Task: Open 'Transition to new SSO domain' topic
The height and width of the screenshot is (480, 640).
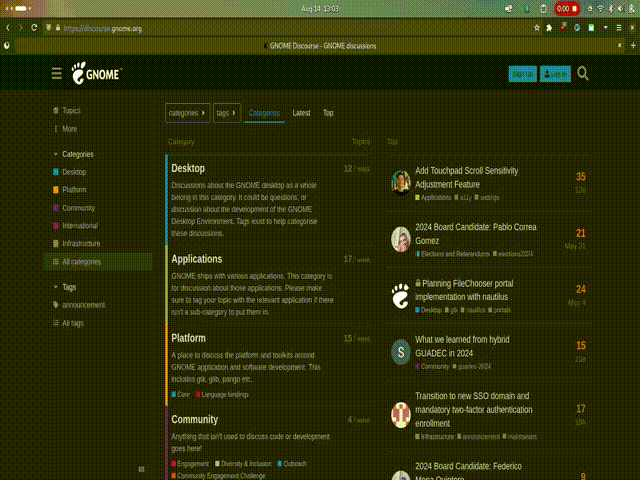Action: coord(474,409)
